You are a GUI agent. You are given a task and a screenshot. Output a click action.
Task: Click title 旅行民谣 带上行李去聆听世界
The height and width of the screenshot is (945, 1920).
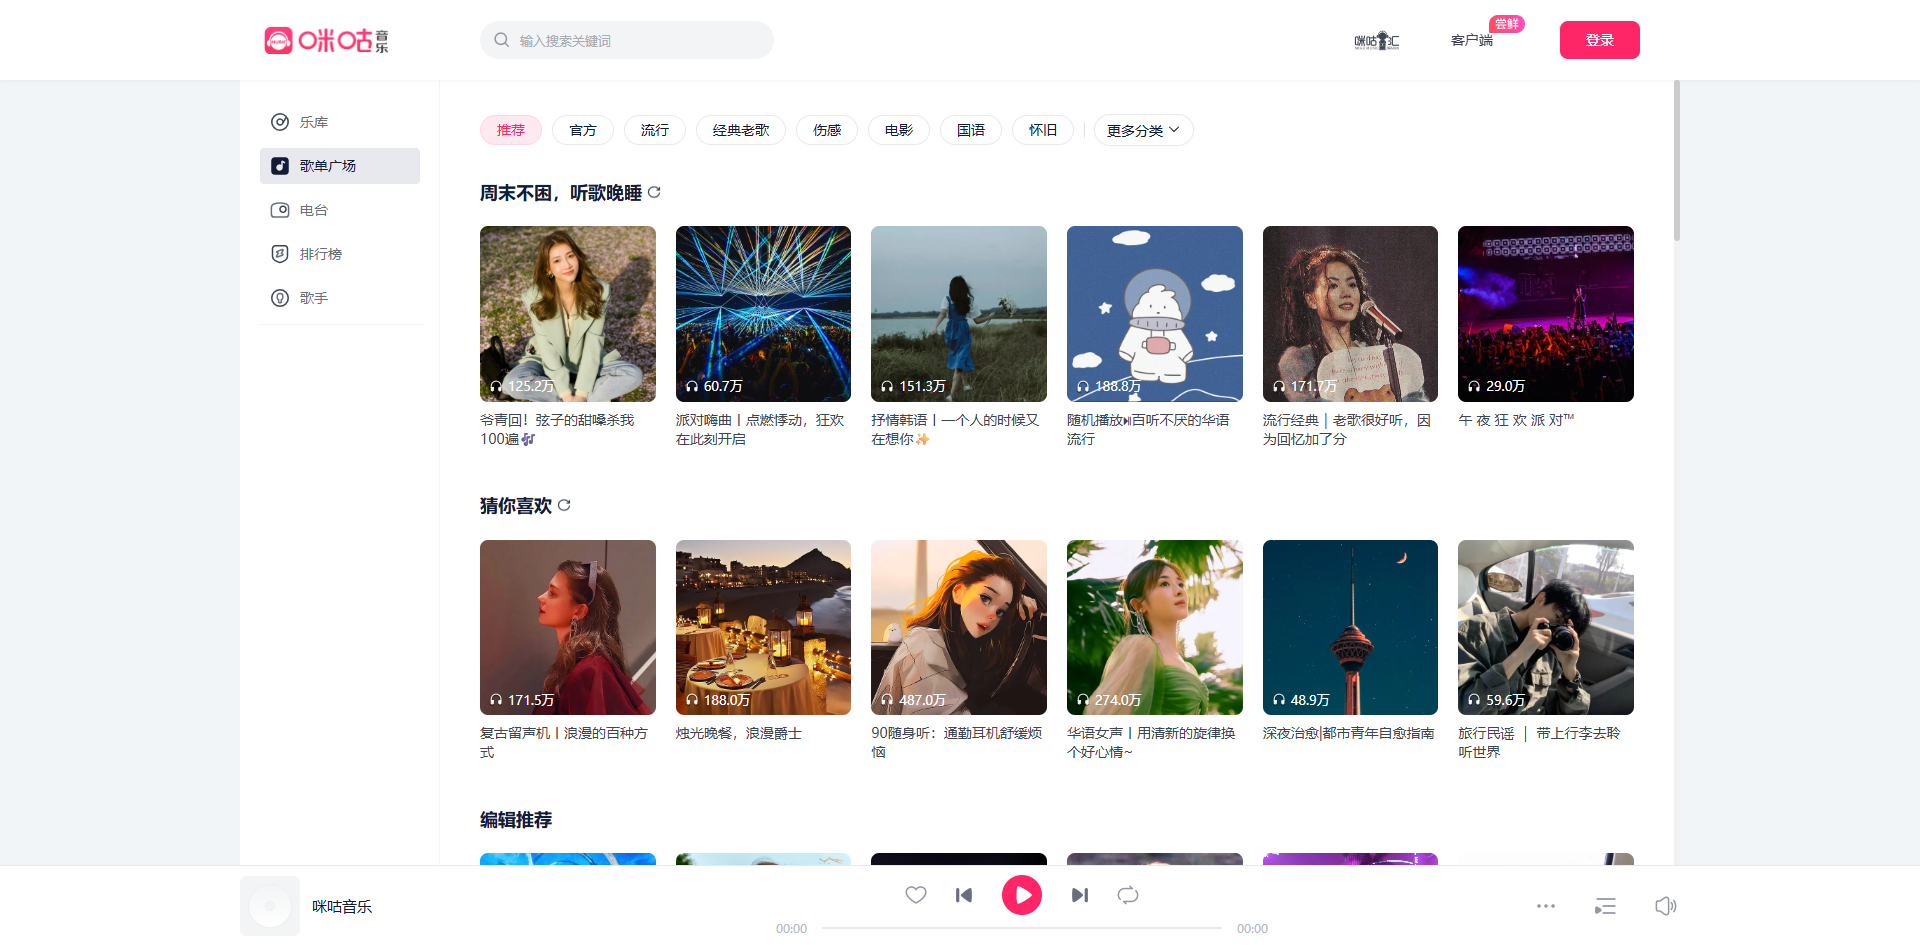pos(1539,742)
